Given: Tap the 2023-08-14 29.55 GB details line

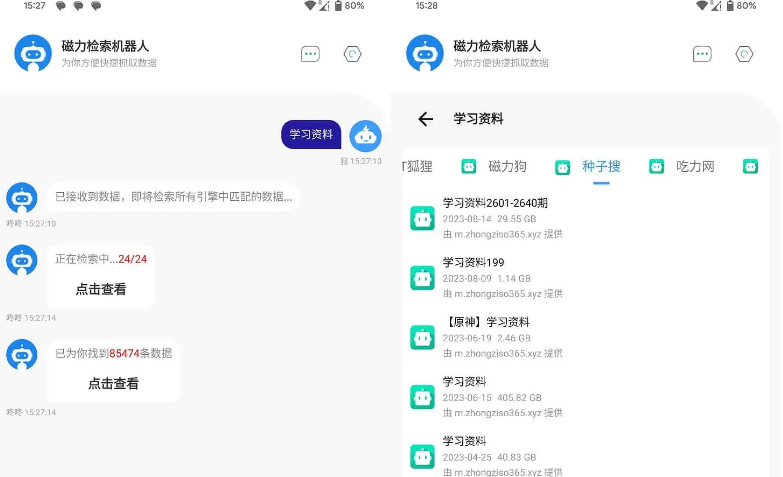Looking at the screenshot, I should coord(489,219).
